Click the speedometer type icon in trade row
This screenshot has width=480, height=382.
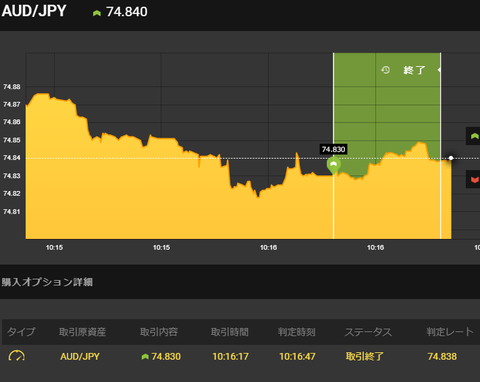coord(16,356)
